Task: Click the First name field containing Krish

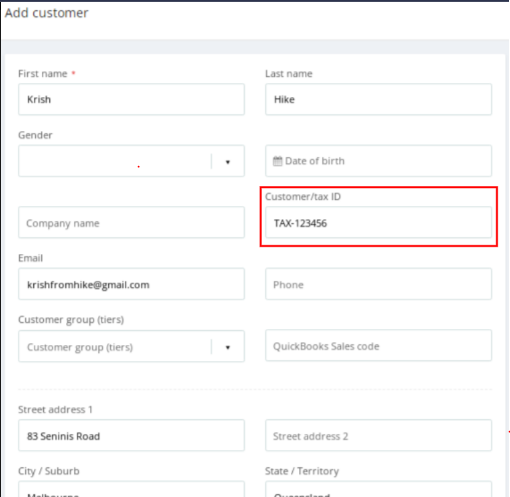Action: click(131, 99)
